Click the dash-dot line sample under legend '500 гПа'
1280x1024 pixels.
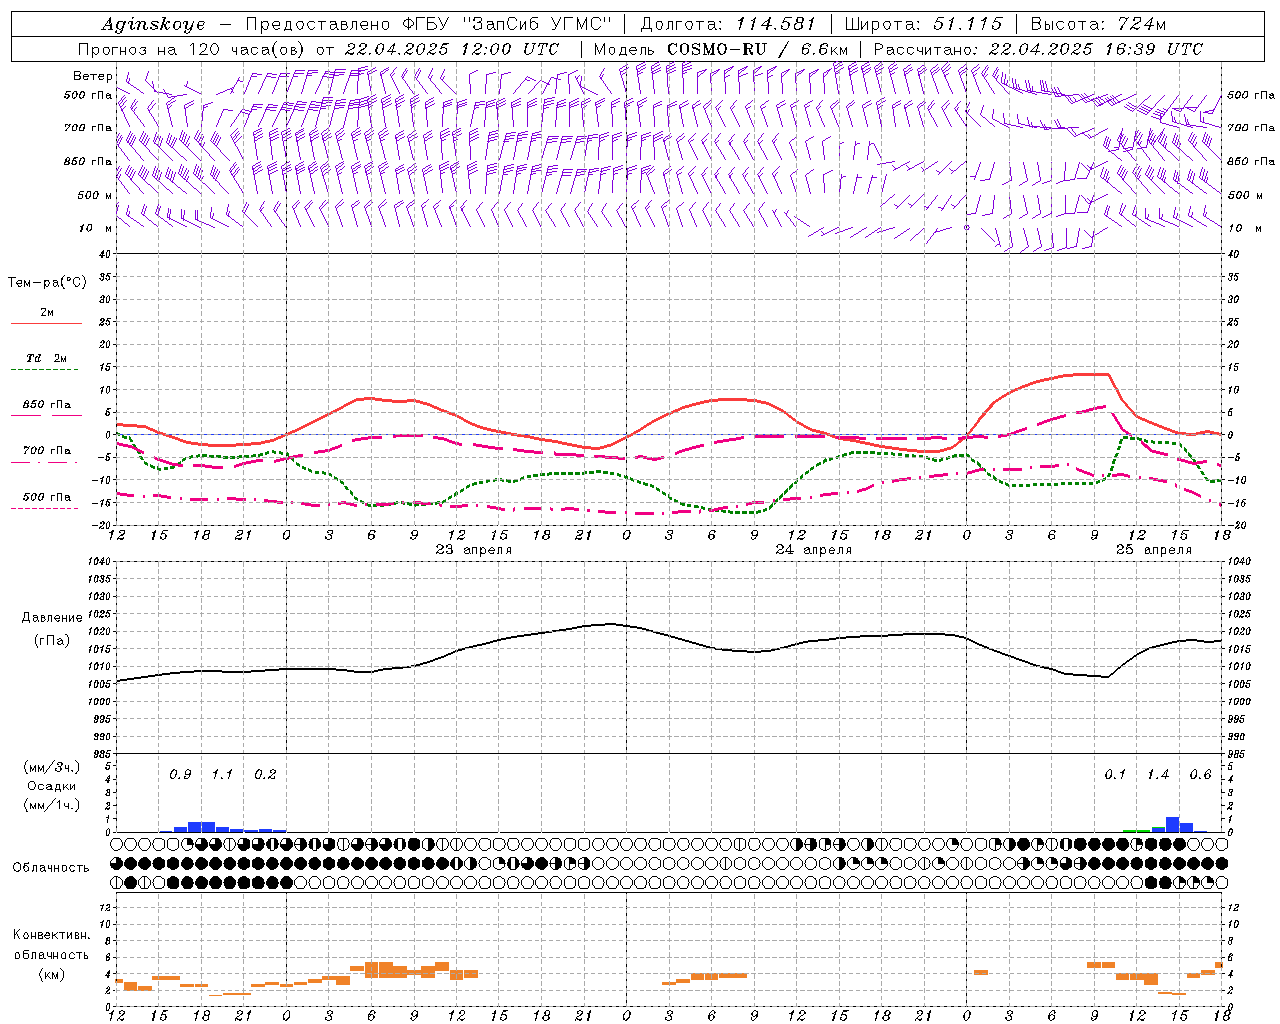click(x=46, y=509)
